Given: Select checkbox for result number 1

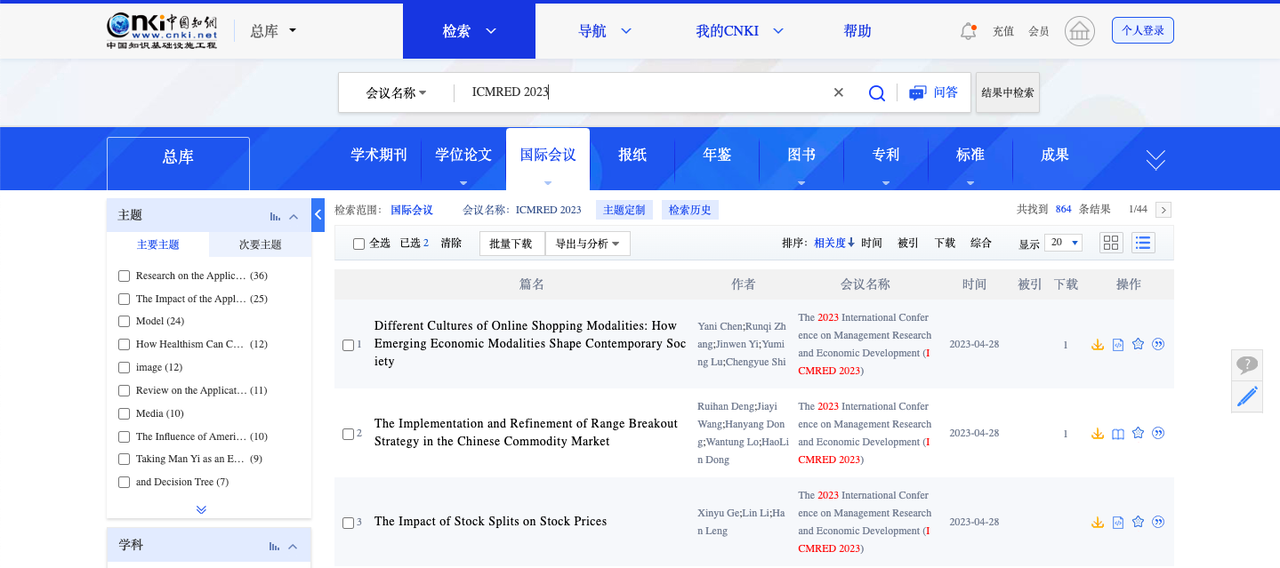Looking at the screenshot, I should coord(348,345).
